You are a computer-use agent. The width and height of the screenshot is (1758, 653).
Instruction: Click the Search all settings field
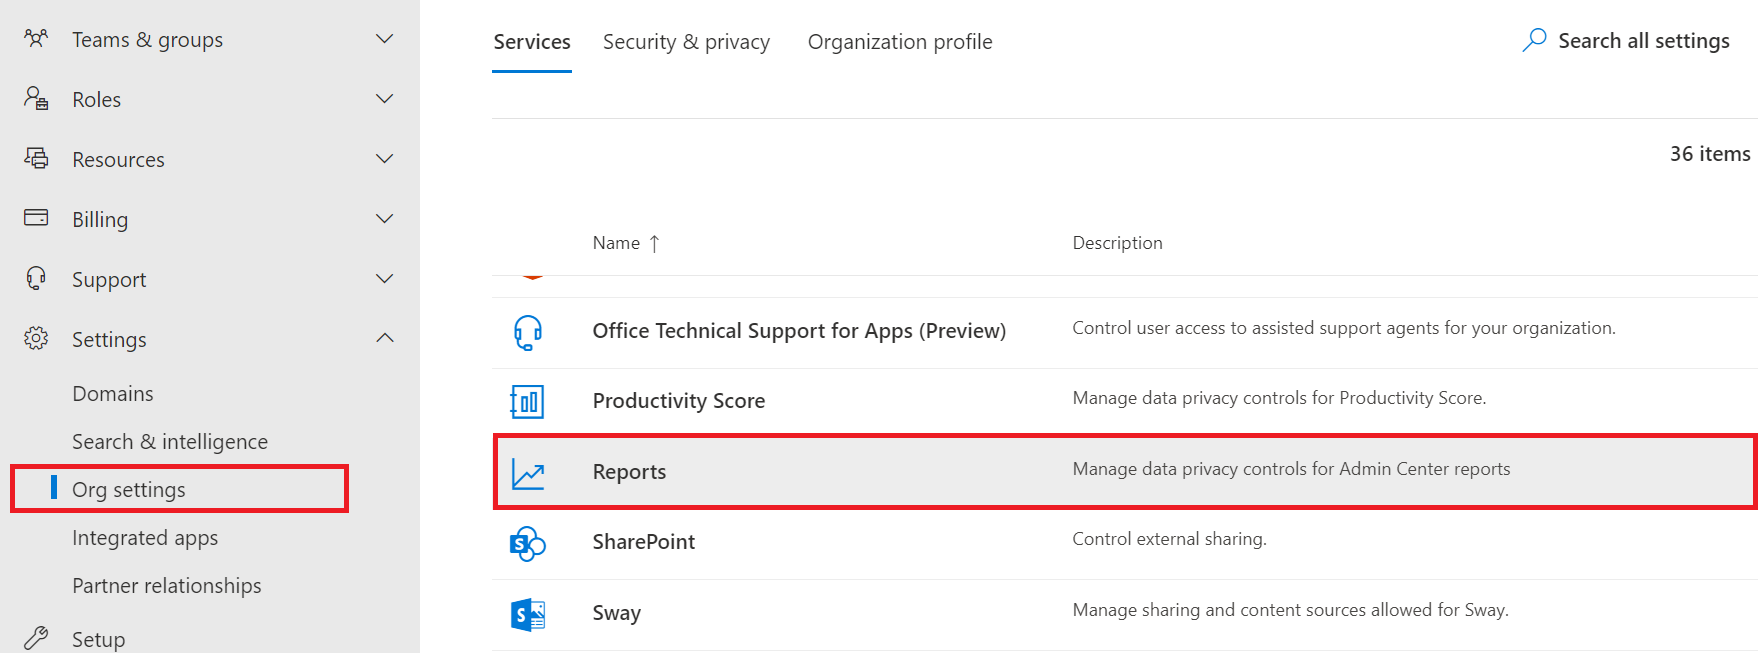pos(1643,41)
